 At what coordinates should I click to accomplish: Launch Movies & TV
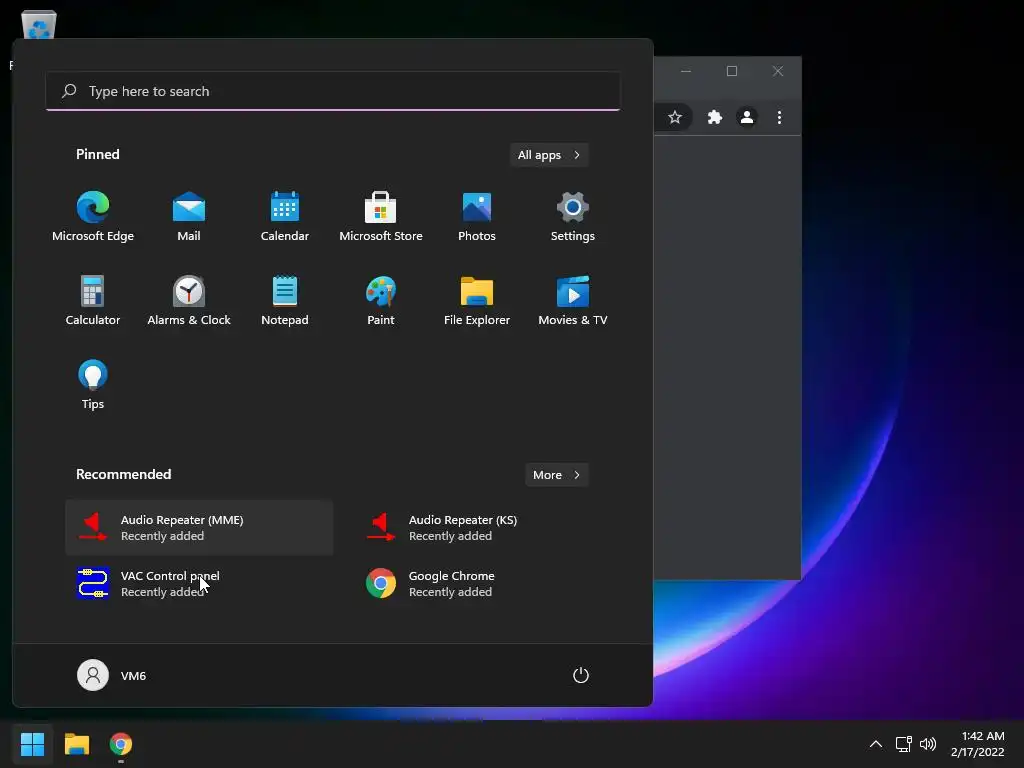pos(573,300)
